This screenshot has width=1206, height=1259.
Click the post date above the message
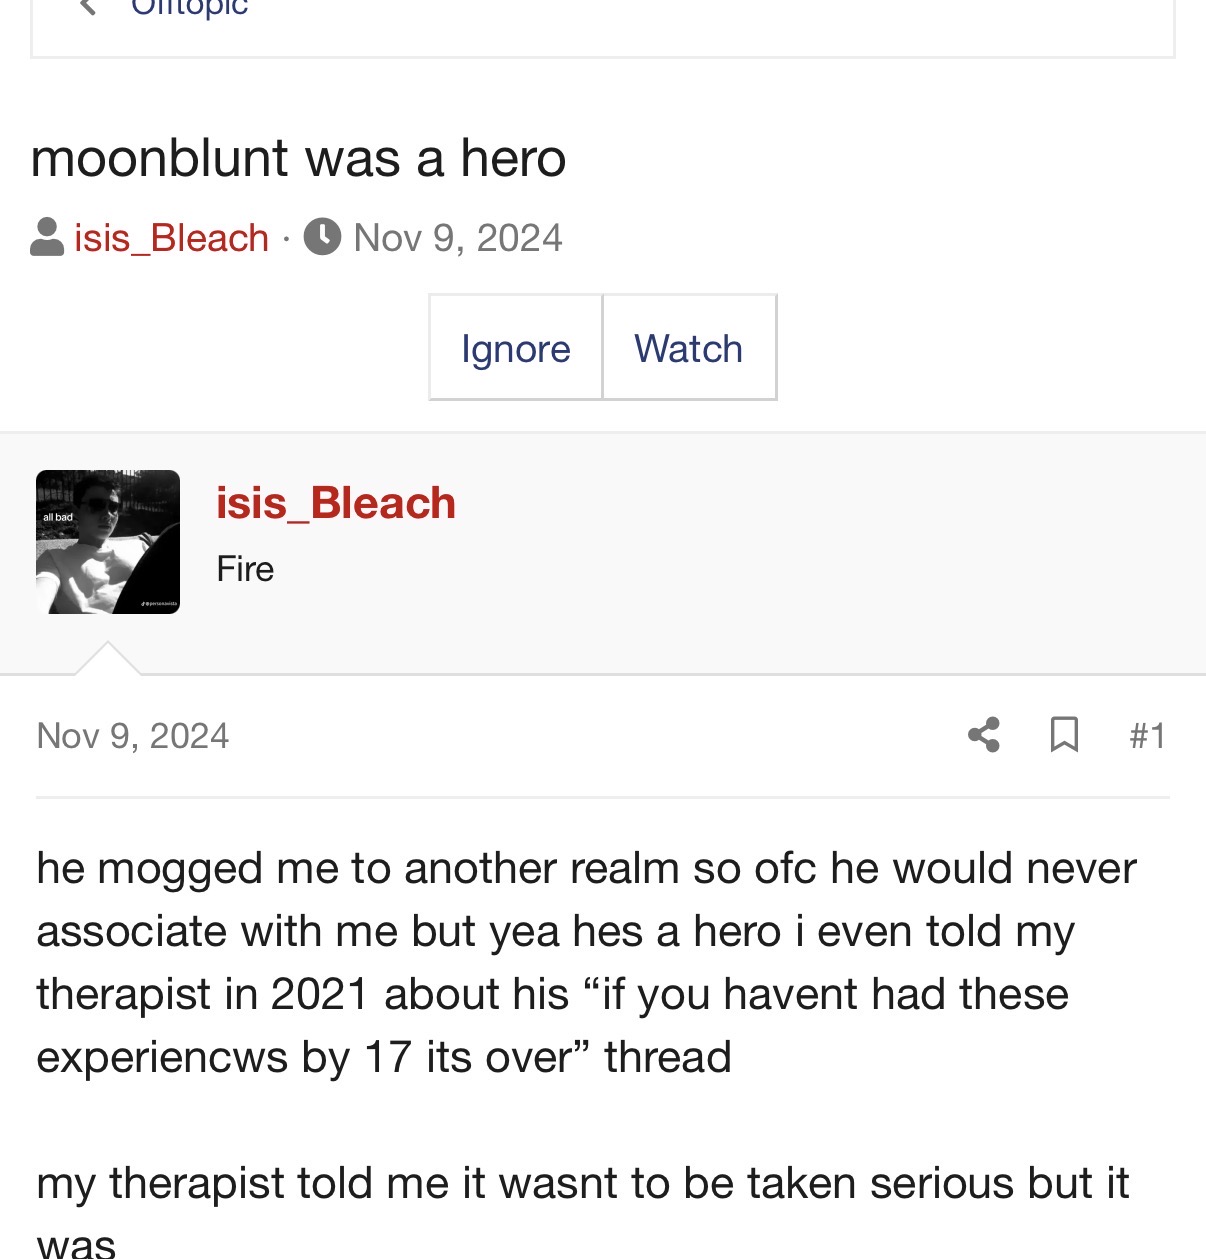[x=133, y=736]
